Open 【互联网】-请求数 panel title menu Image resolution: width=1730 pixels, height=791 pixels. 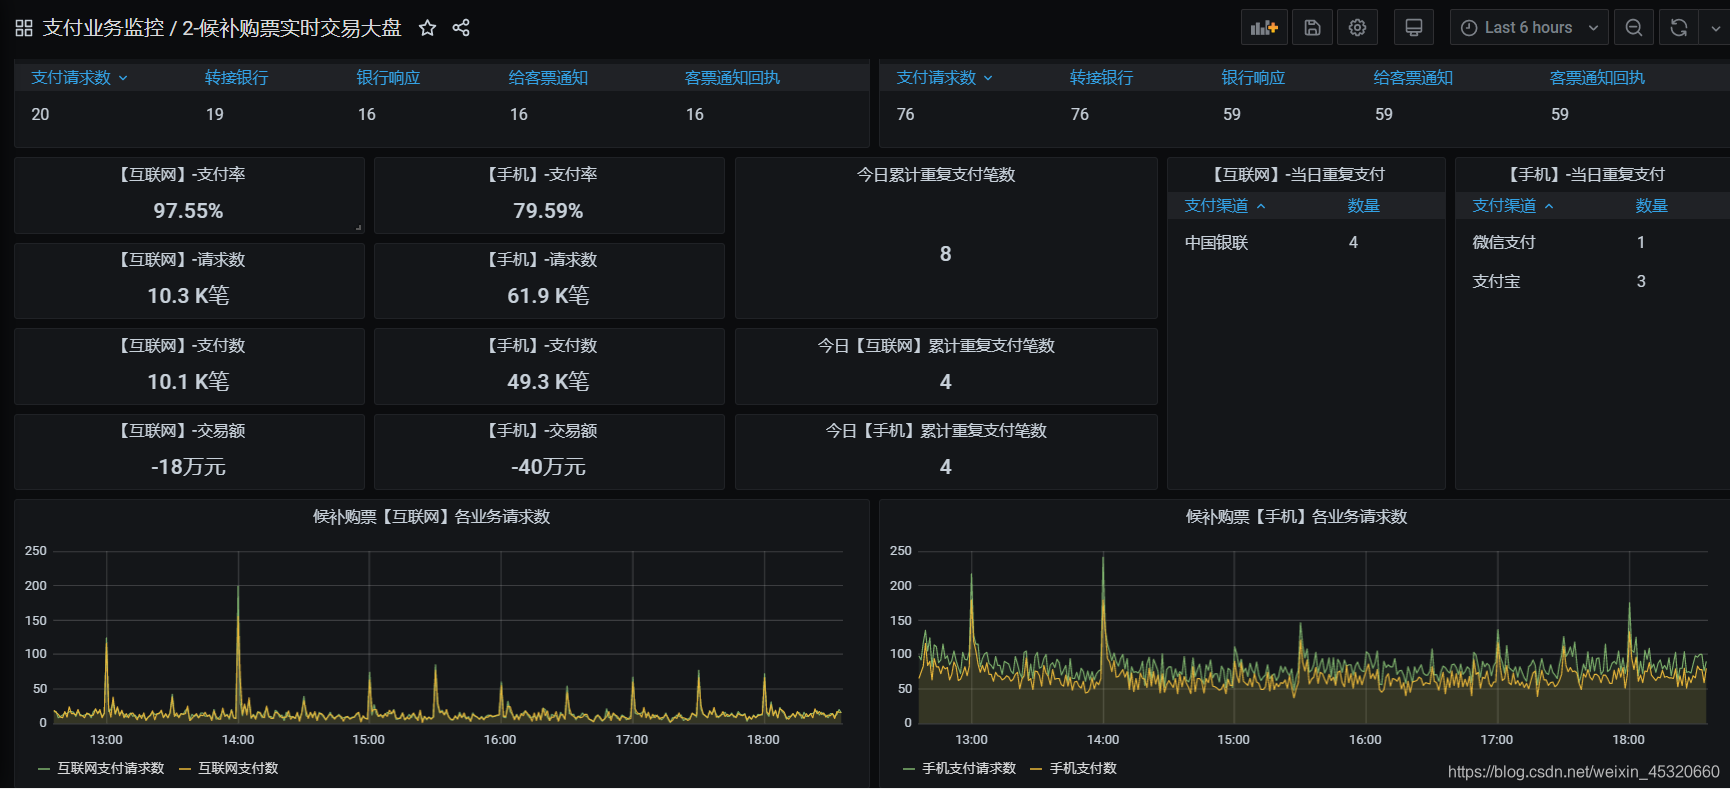182,260
